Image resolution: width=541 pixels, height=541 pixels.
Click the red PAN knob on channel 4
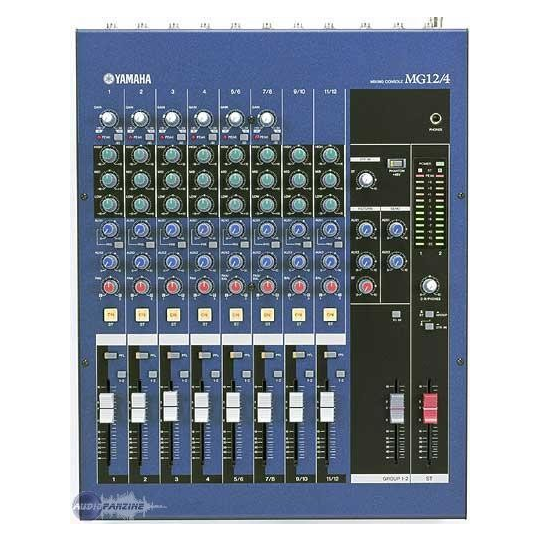point(204,286)
